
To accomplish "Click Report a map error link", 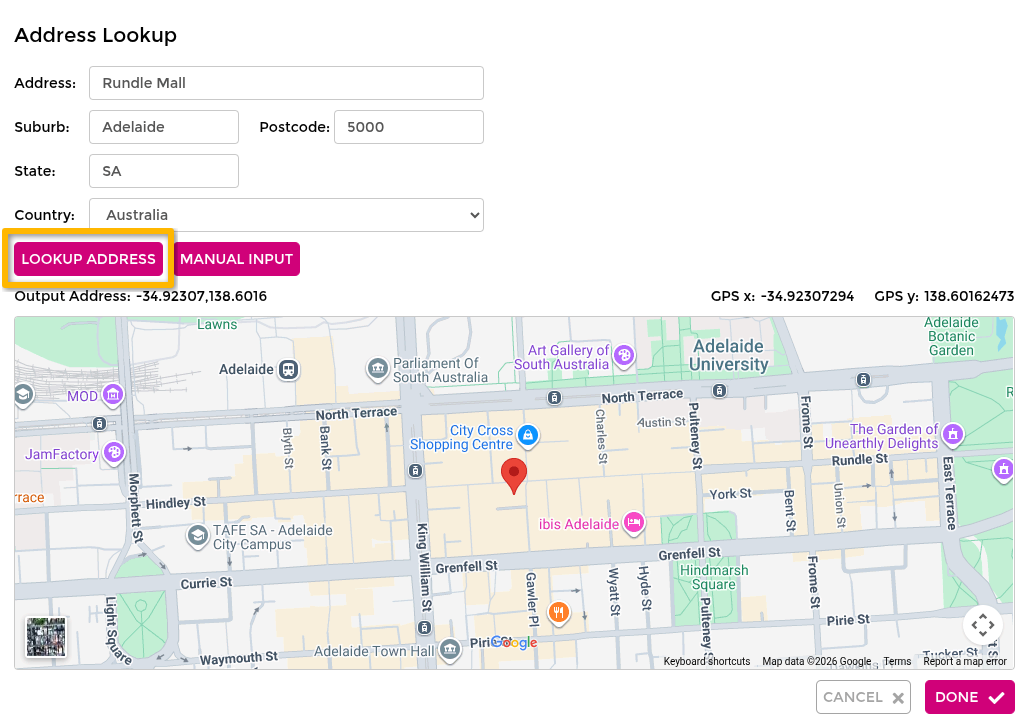I will [x=965, y=661].
